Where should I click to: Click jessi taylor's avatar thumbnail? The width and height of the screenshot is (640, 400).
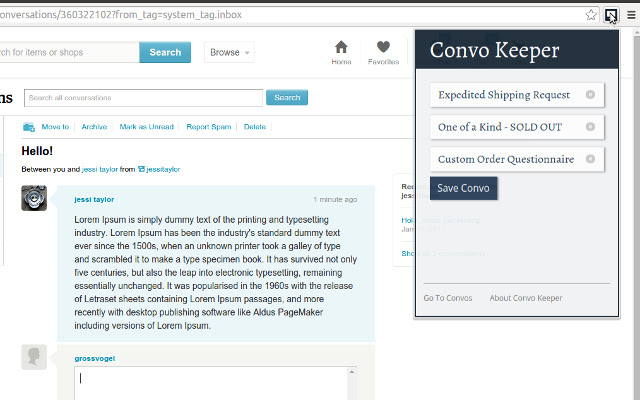pyautogui.click(x=34, y=198)
